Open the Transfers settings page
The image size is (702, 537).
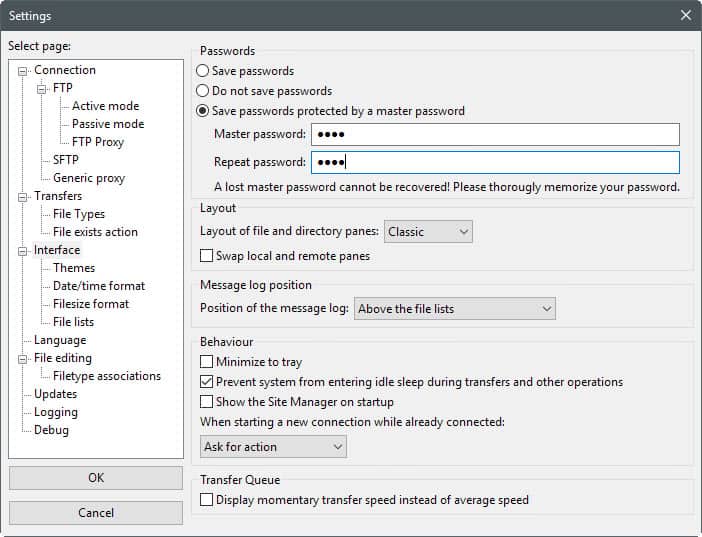58,196
